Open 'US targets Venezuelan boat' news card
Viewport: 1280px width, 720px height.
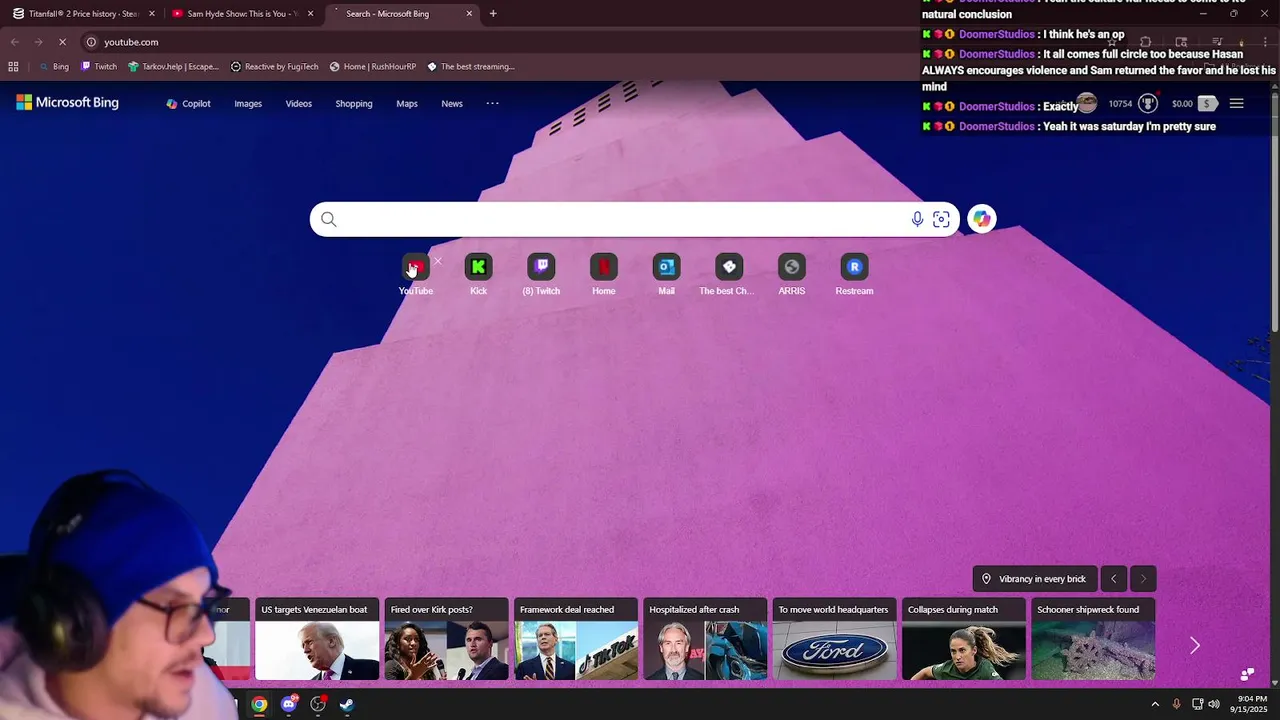pyautogui.click(x=317, y=639)
